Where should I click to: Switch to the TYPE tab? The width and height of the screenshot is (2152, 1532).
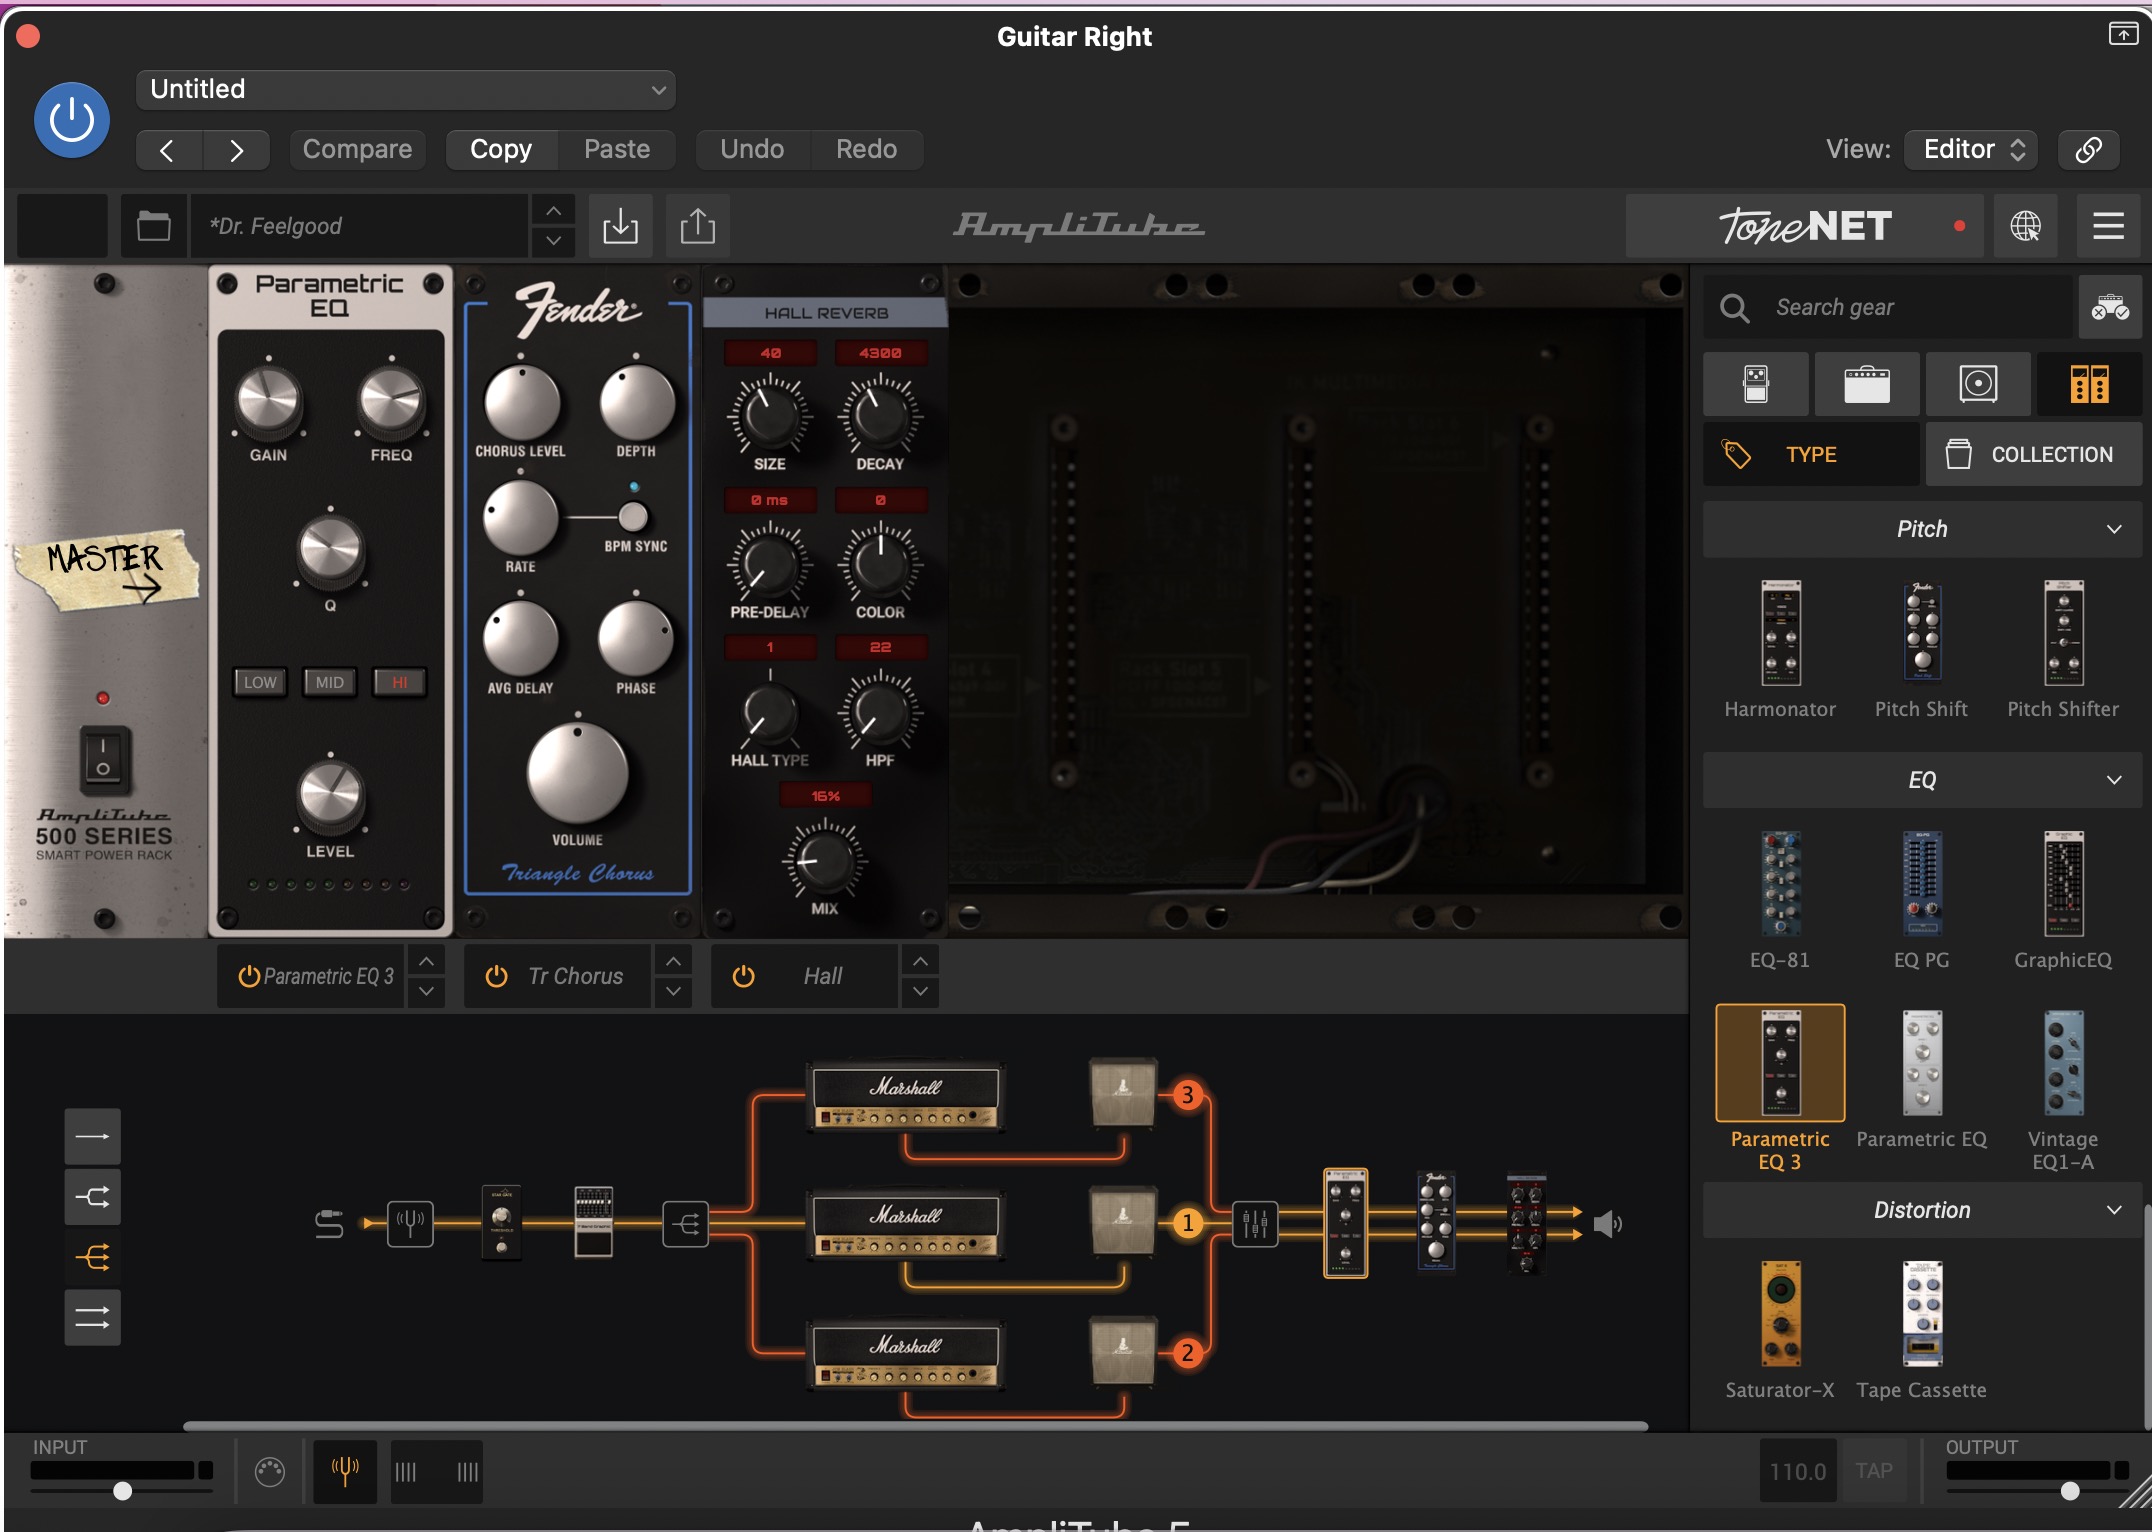click(1811, 454)
